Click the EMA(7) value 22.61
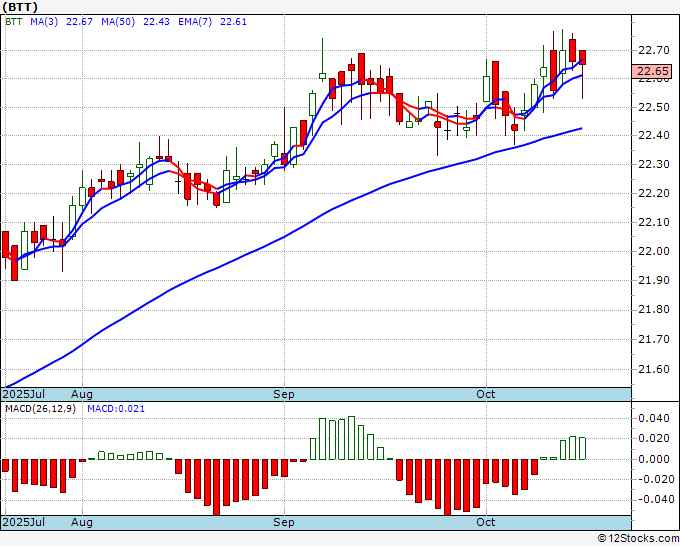This screenshot has height=546, width=680. (x=233, y=22)
